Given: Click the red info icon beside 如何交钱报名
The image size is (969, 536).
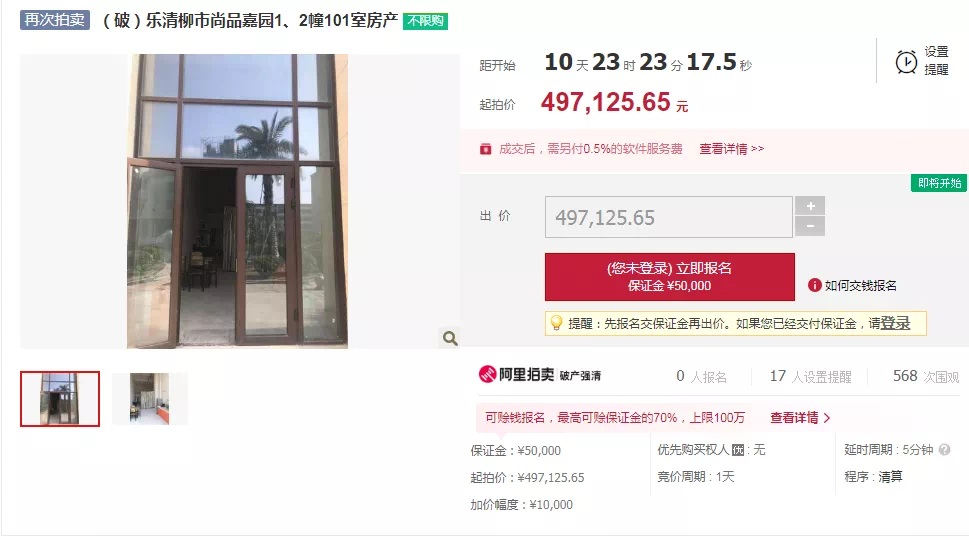Looking at the screenshot, I should click(x=815, y=285).
